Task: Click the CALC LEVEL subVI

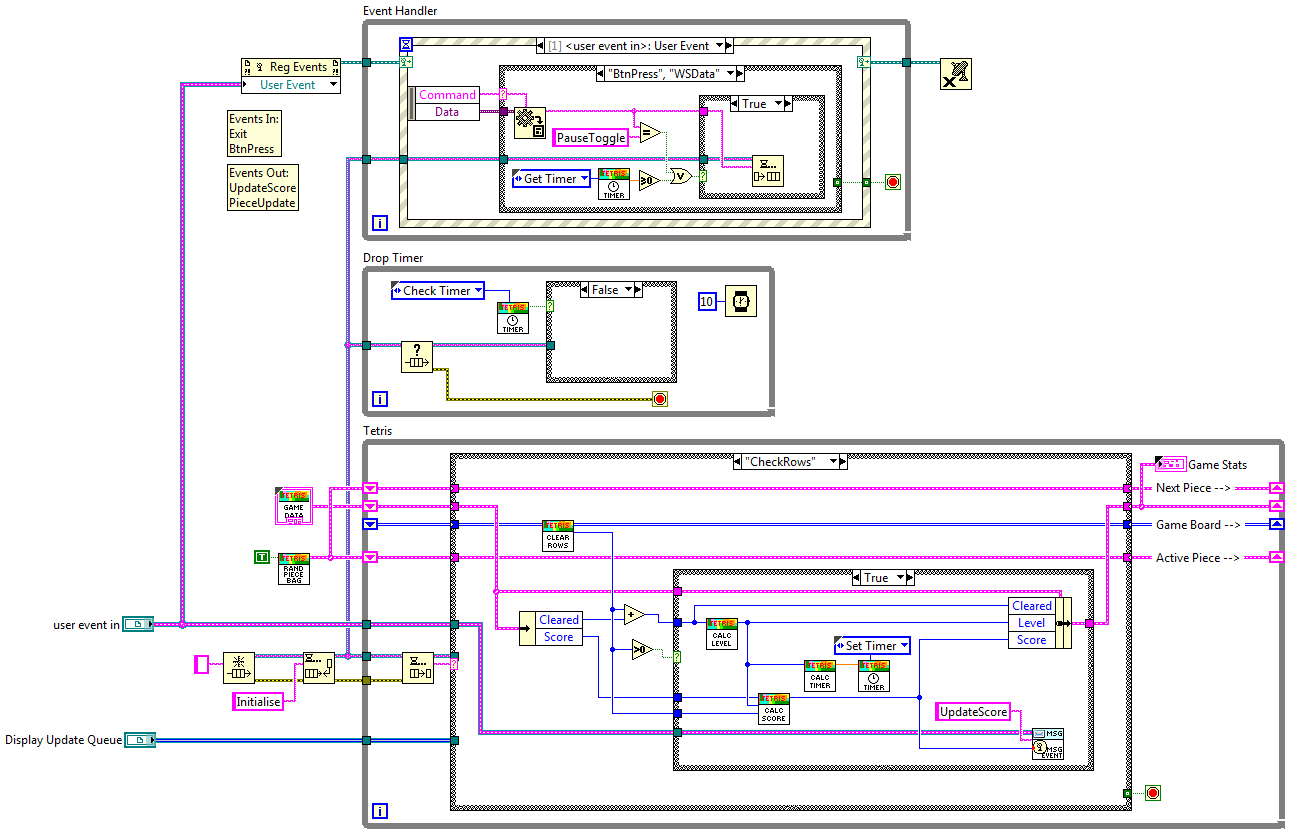Action: click(722, 633)
